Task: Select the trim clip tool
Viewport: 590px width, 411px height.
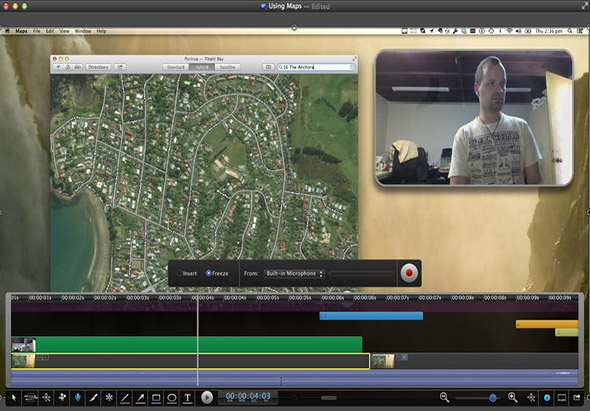Action: [x=30, y=397]
